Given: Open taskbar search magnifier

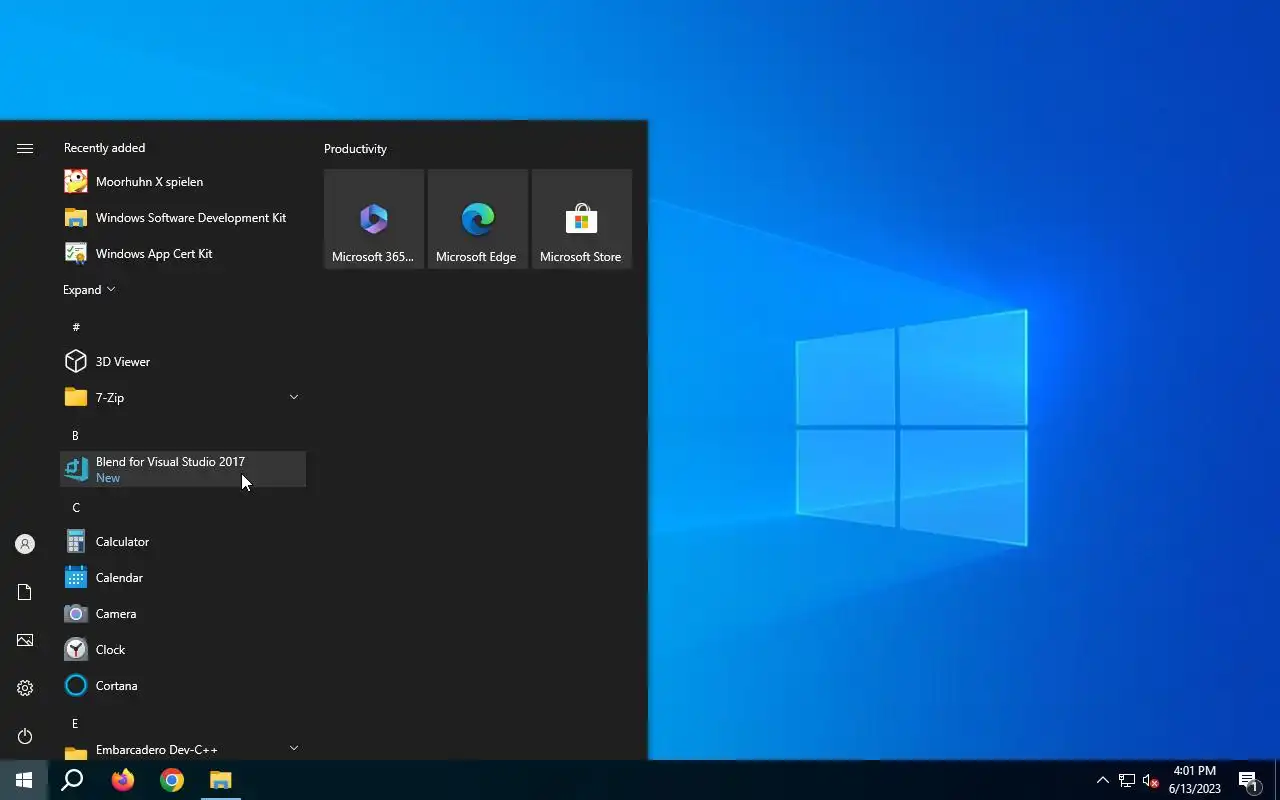Looking at the screenshot, I should [72, 780].
